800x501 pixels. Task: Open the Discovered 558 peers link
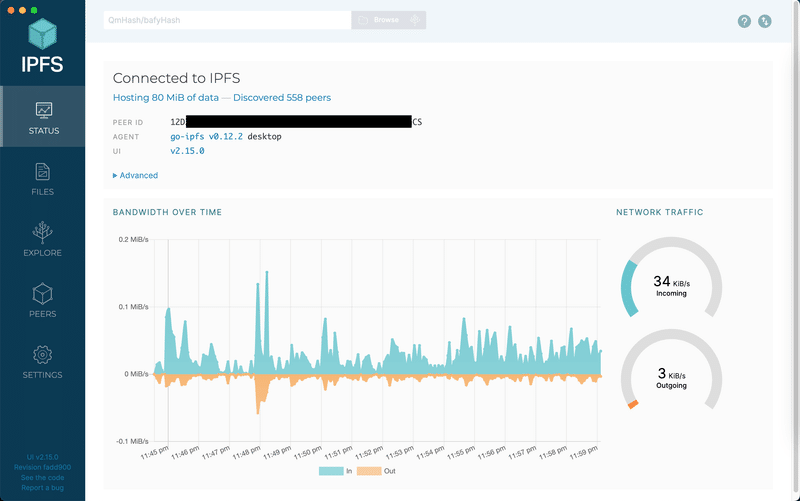(282, 97)
